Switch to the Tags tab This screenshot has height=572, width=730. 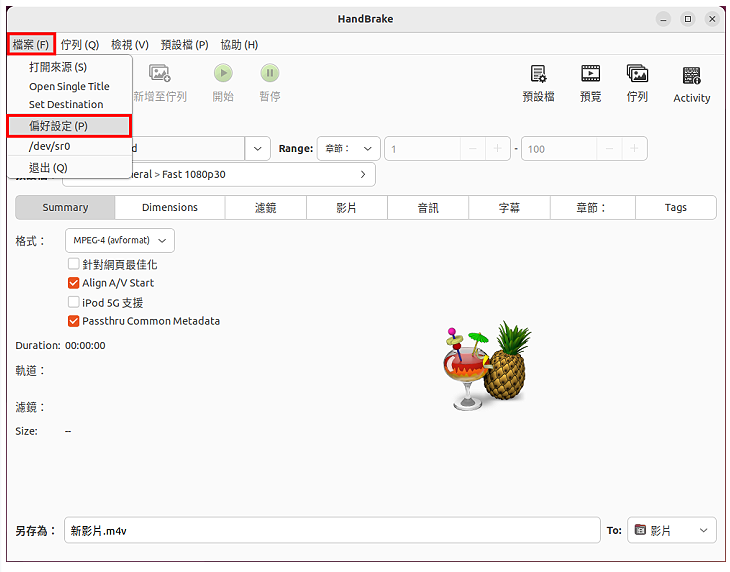[x=676, y=208]
